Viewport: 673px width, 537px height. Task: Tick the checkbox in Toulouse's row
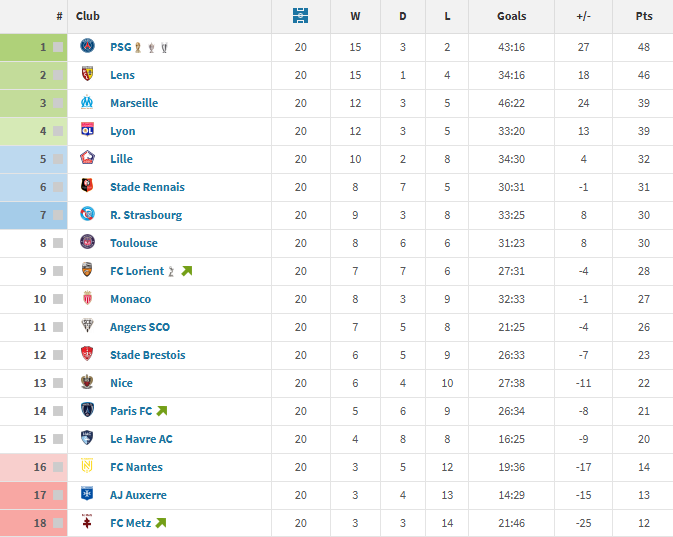click(58, 243)
